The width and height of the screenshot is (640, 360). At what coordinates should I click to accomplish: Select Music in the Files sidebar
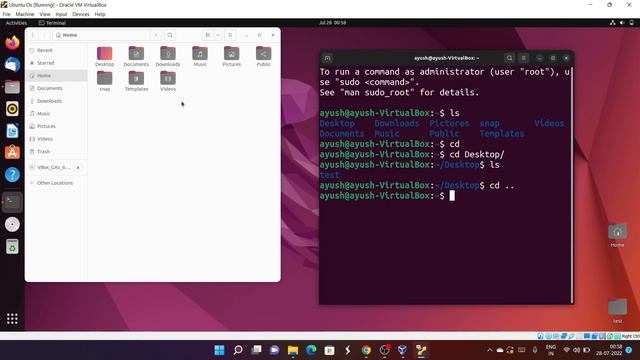point(56,113)
